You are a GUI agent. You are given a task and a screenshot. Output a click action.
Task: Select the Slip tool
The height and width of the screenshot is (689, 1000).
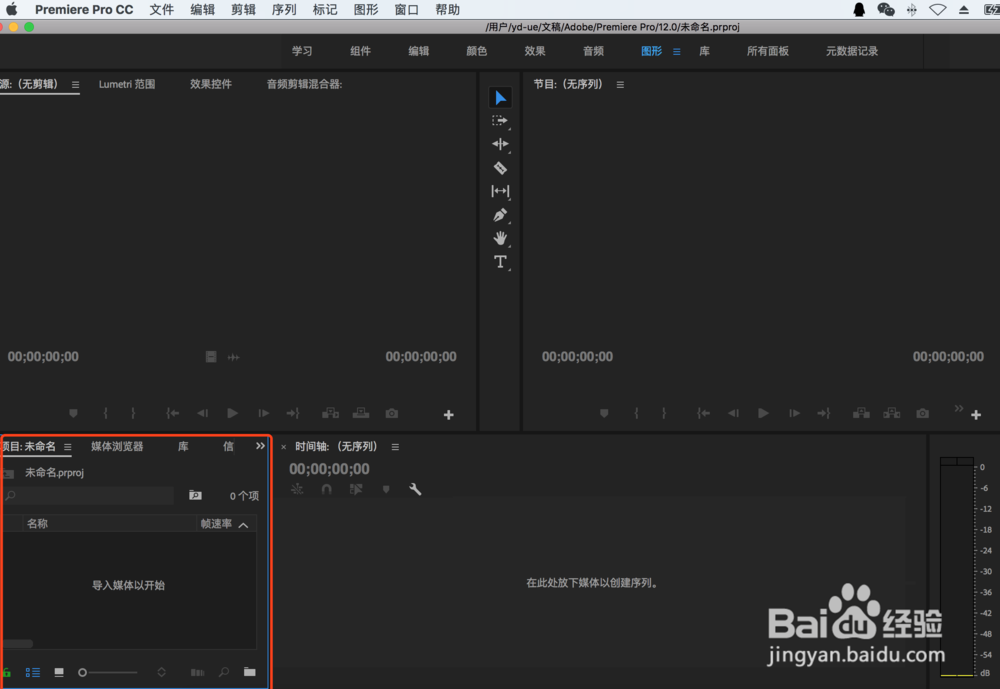[x=500, y=191]
